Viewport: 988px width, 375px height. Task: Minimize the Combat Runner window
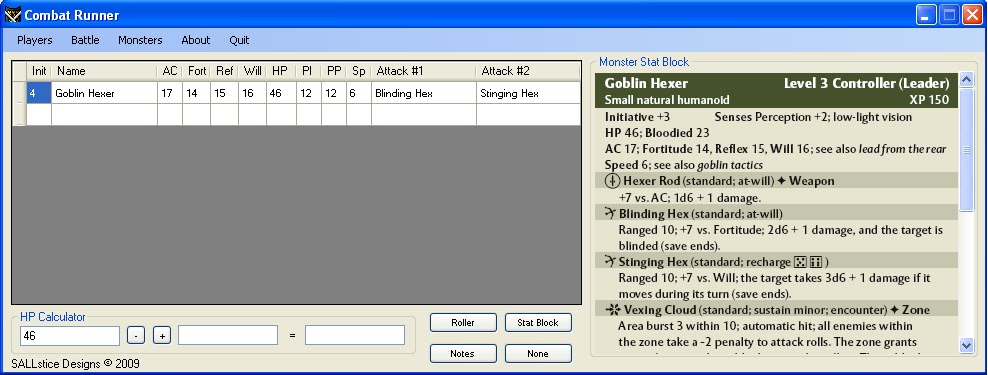pyautogui.click(x=926, y=15)
